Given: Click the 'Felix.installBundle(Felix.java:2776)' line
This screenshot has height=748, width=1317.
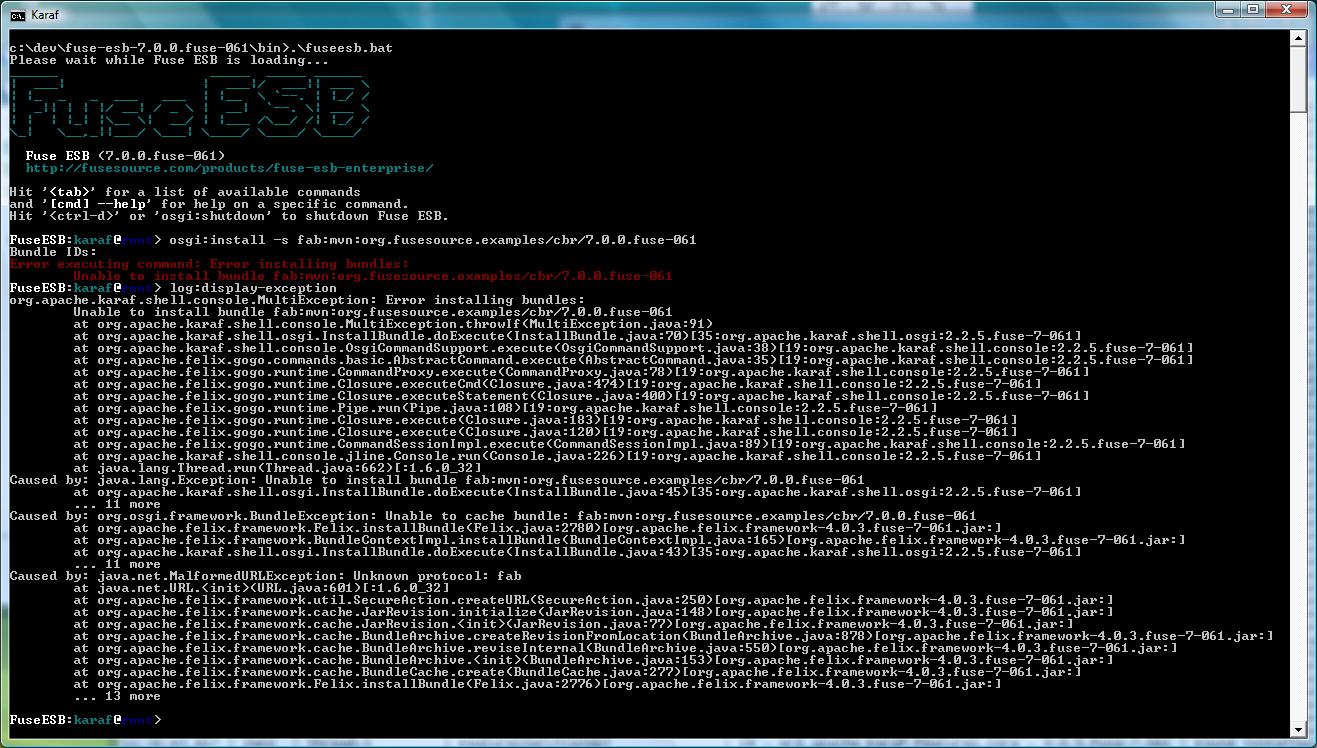Looking at the screenshot, I should tap(537, 684).
